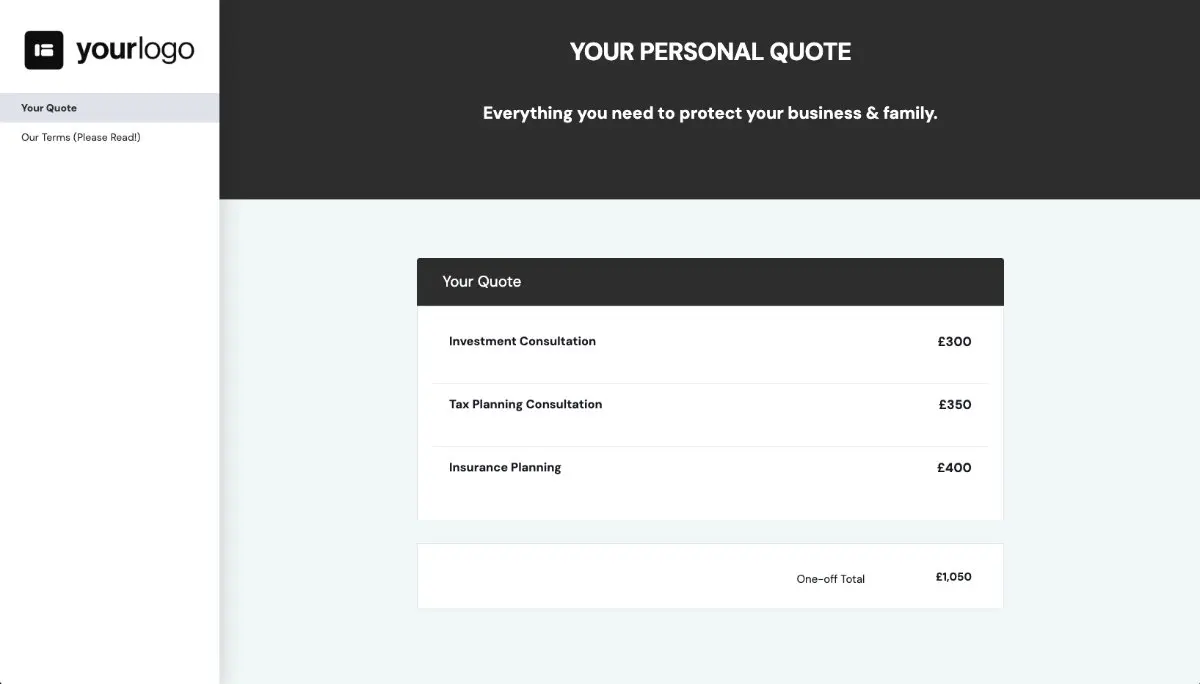Click the £400 Insurance Planning price

tap(953, 467)
